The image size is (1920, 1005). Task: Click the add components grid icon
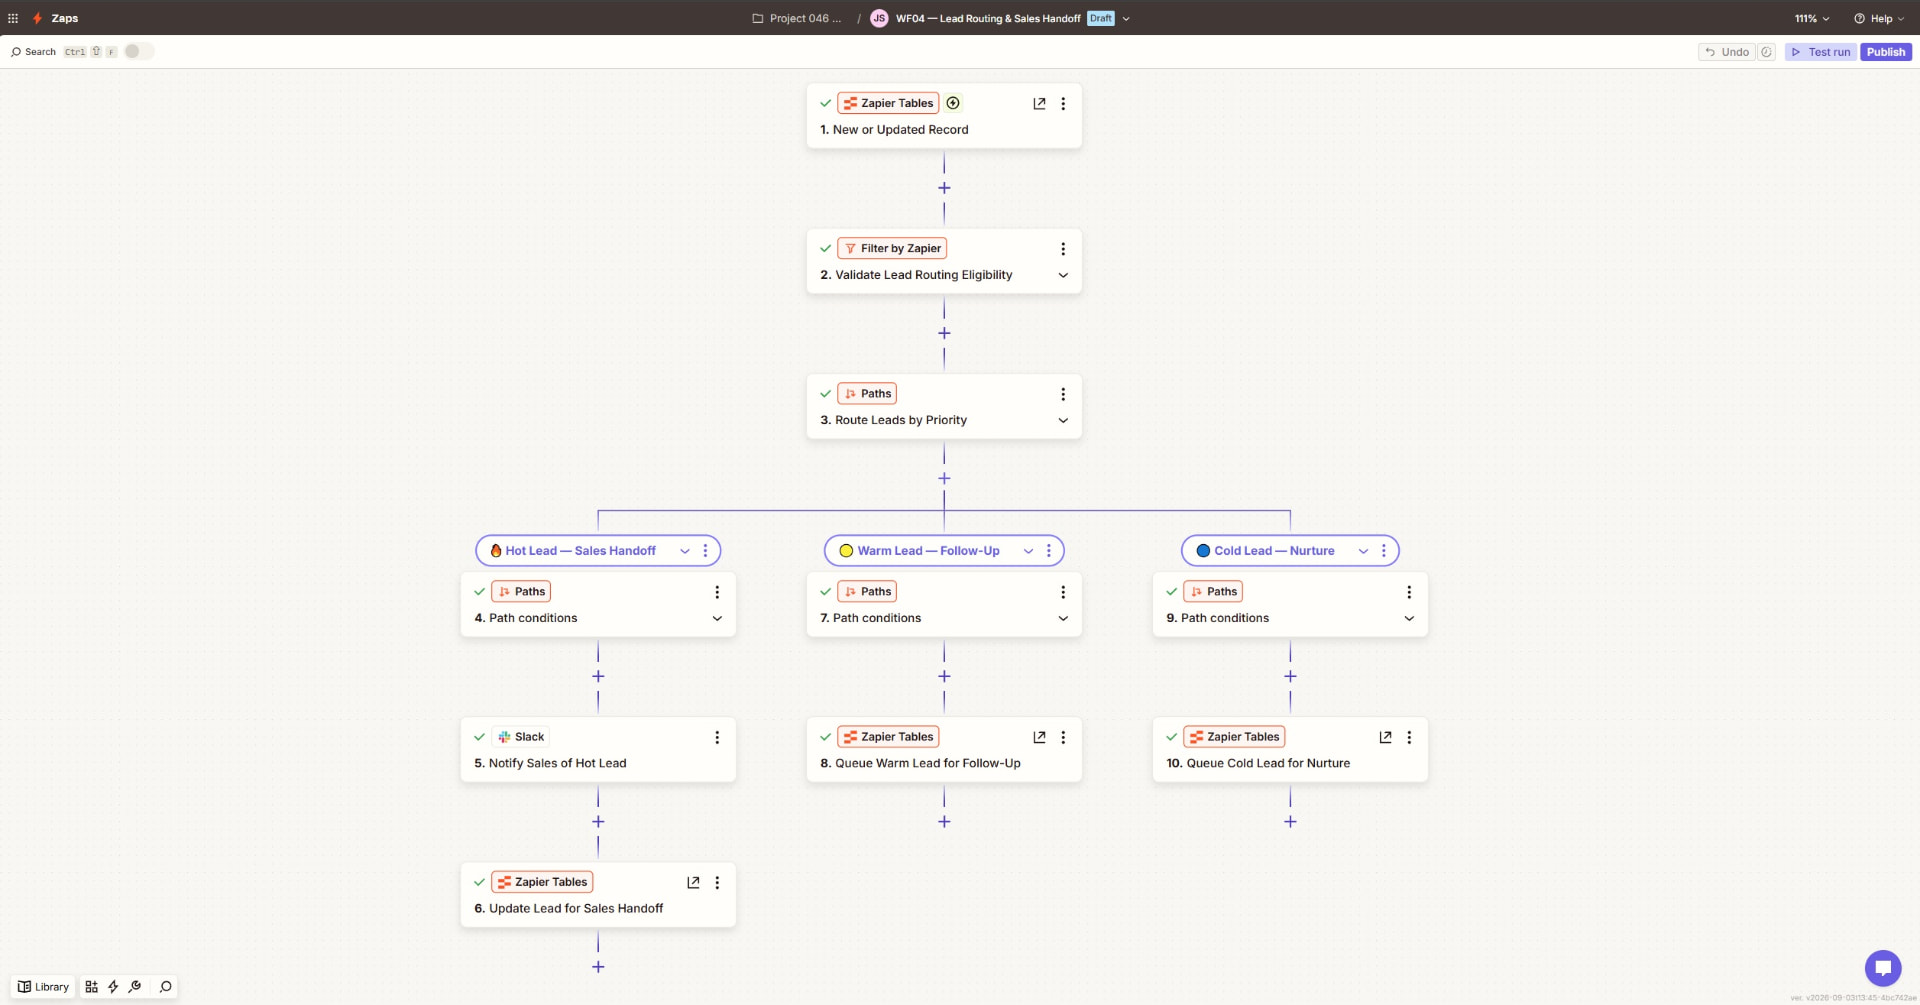(x=91, y=986)
